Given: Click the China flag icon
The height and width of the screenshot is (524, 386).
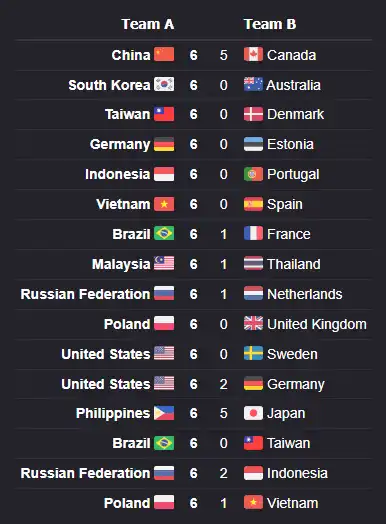Looking at the screenshot, I should click(x=164, y=54).
